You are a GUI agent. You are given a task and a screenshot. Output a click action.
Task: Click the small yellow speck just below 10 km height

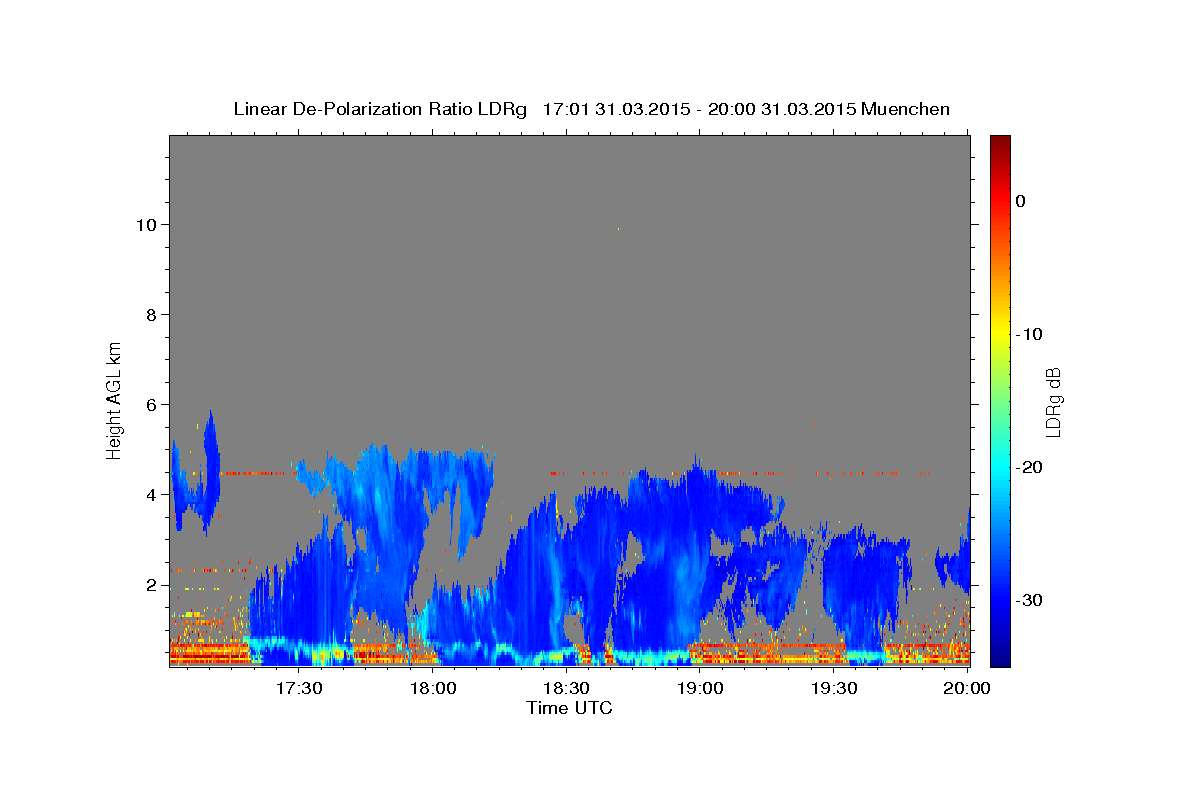point(618,229)
